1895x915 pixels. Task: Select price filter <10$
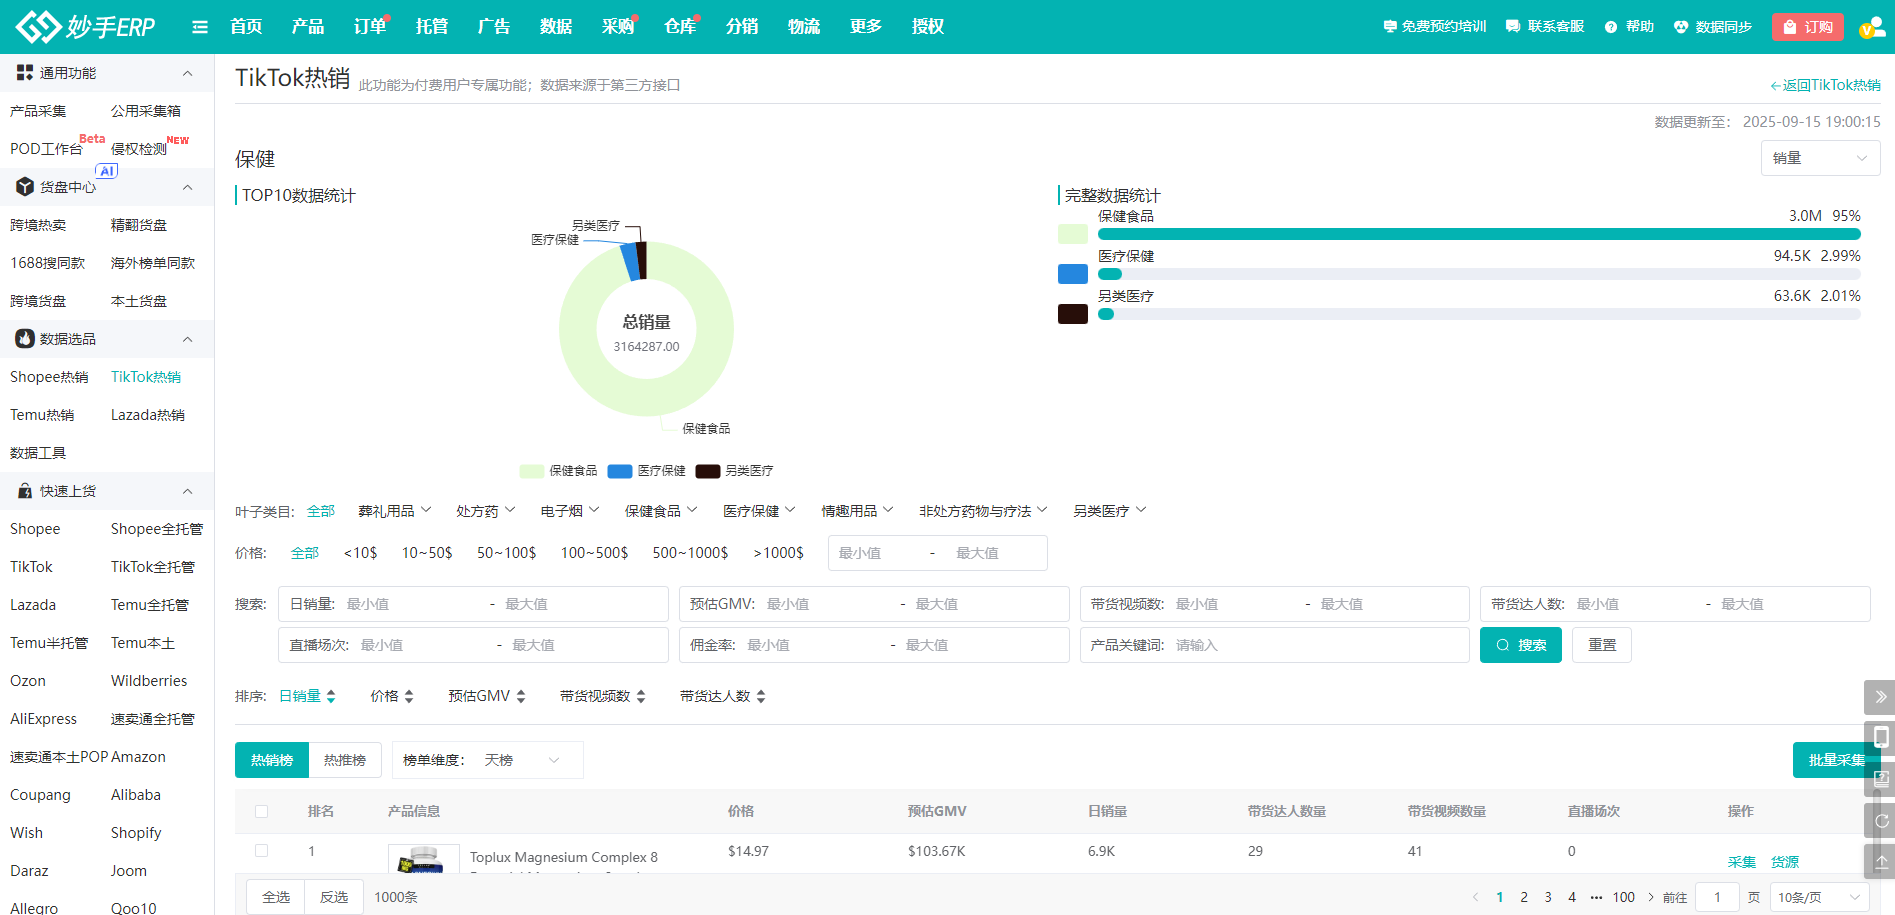[x=361, y=553]
